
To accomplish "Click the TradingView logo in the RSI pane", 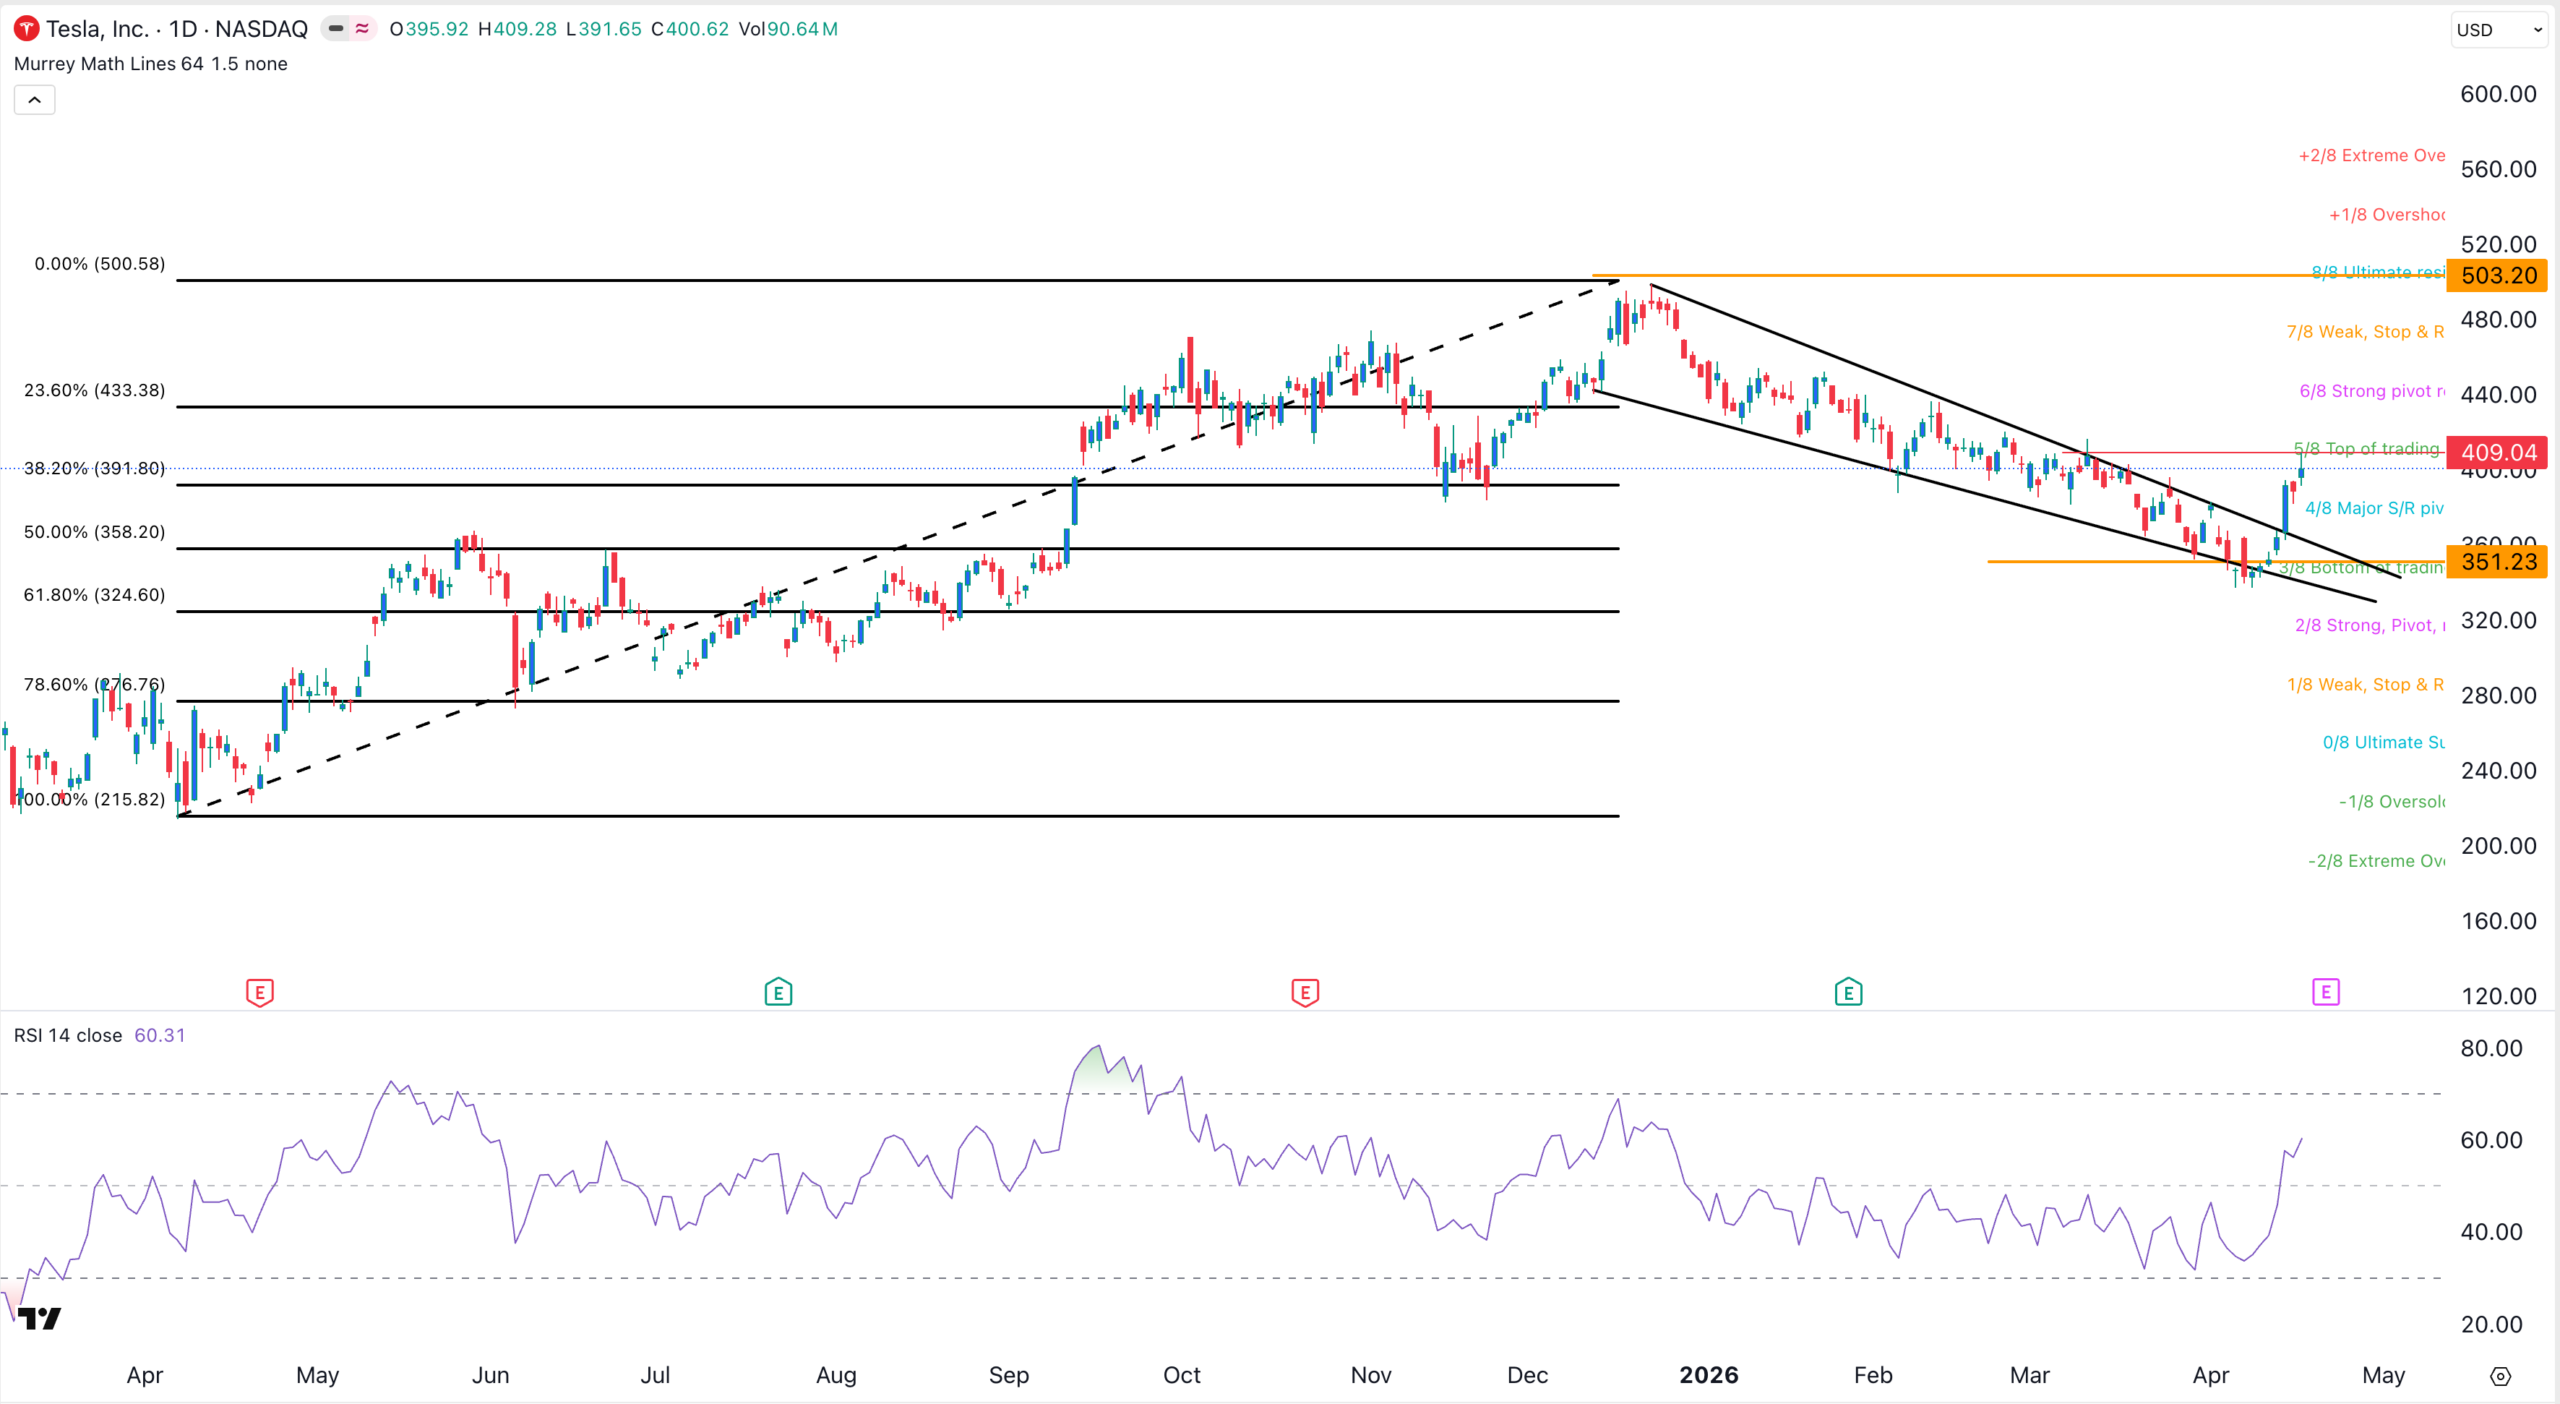I will (x=40, y=1319).
